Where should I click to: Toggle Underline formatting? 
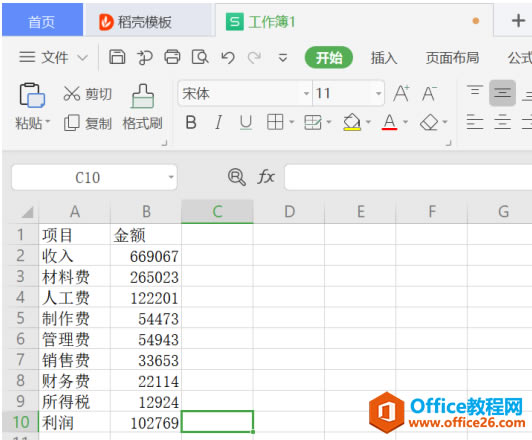[x=246, y=122]
